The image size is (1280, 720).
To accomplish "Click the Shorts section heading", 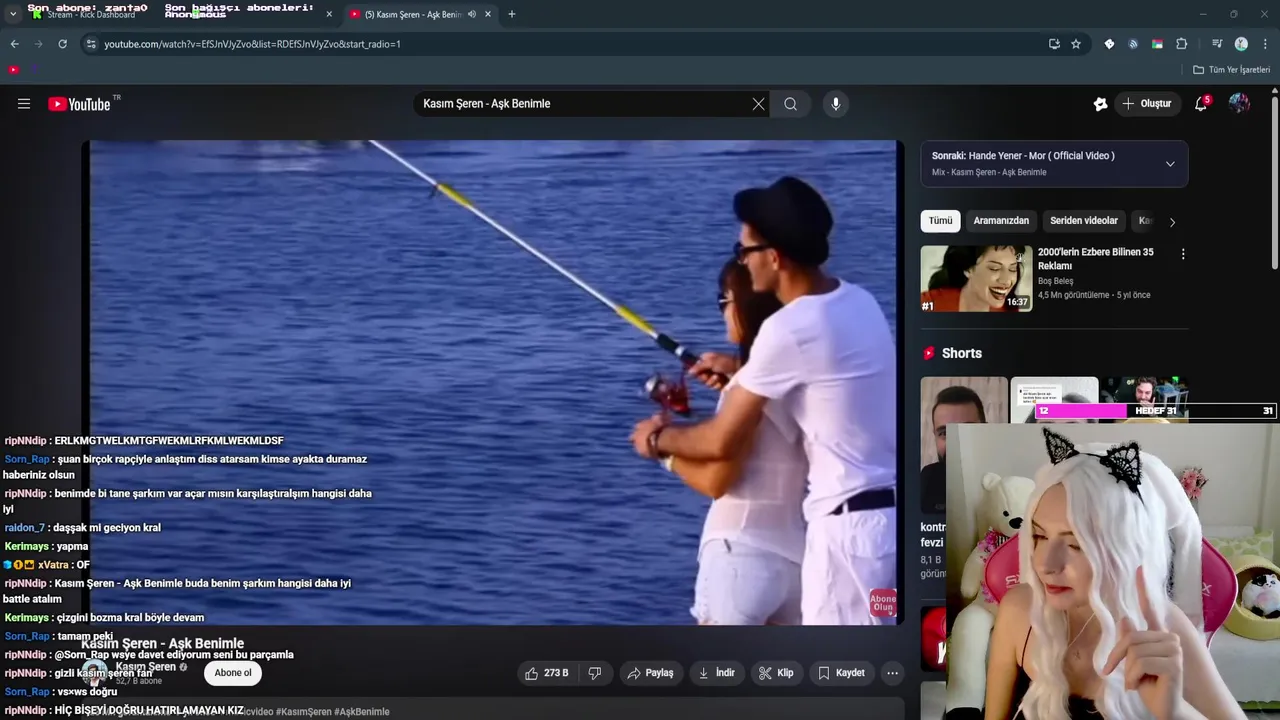I will [x=962, y=353].
